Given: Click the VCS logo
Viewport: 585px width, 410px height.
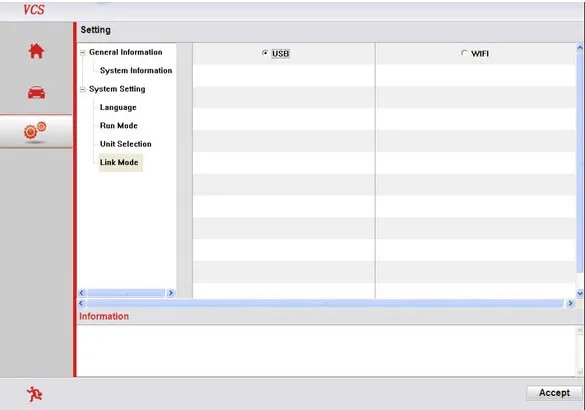Looking at the screenshot, I should (34, 9).
